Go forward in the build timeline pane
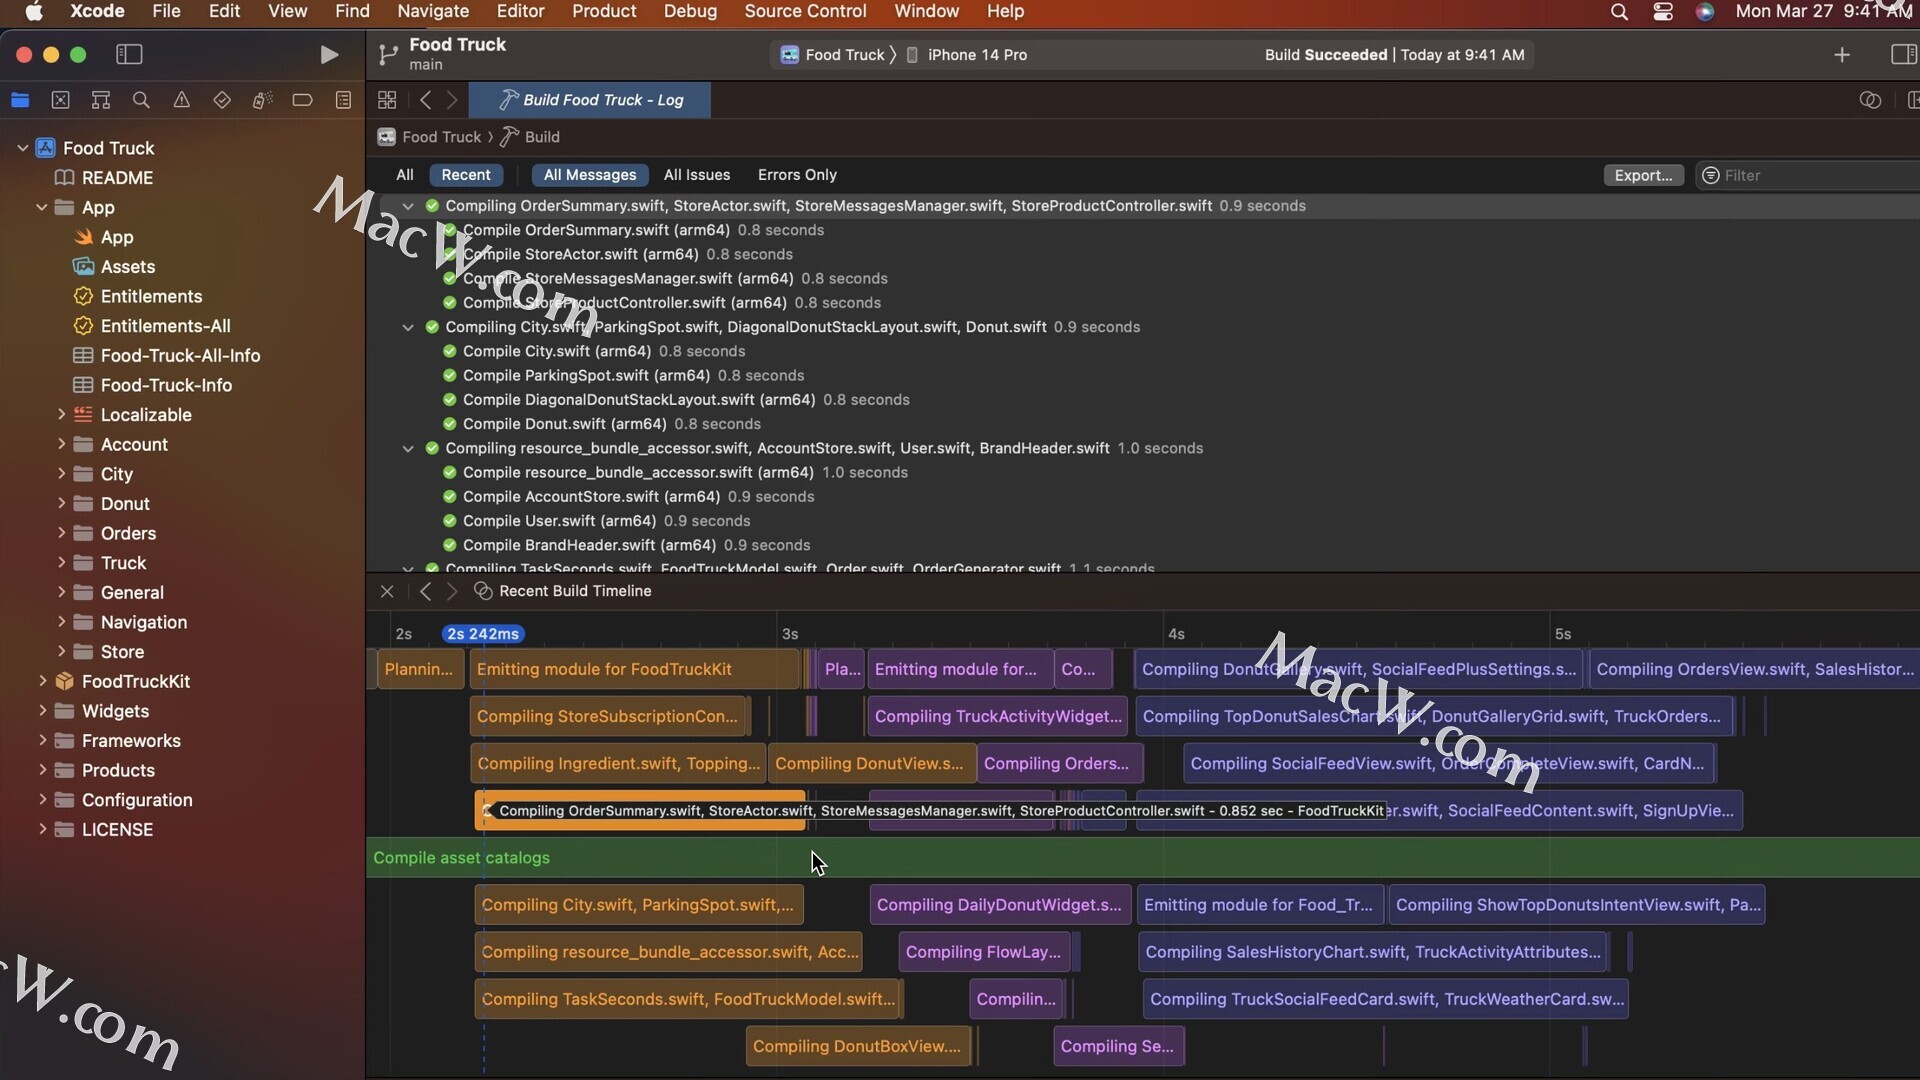Image resolution: width=1920 pixels, height=1080 pixels. (x=452, y=592)
